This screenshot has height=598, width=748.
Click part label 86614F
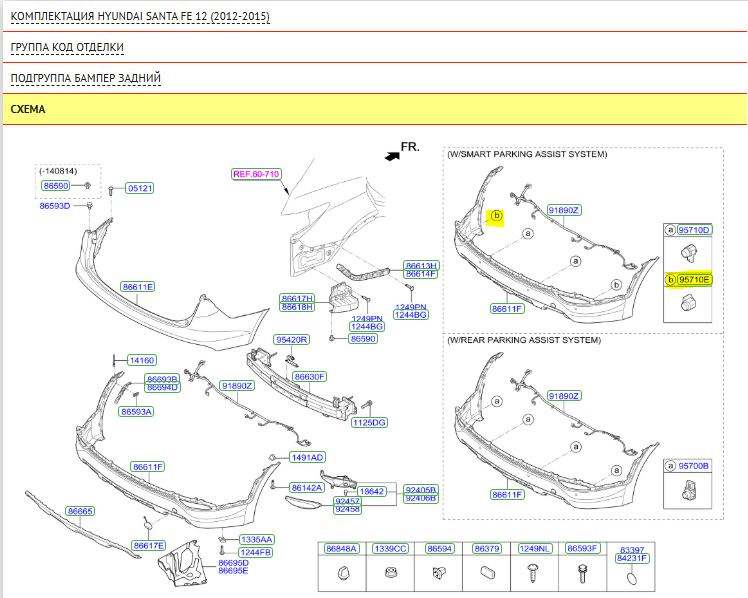click(x=421, y=274)
